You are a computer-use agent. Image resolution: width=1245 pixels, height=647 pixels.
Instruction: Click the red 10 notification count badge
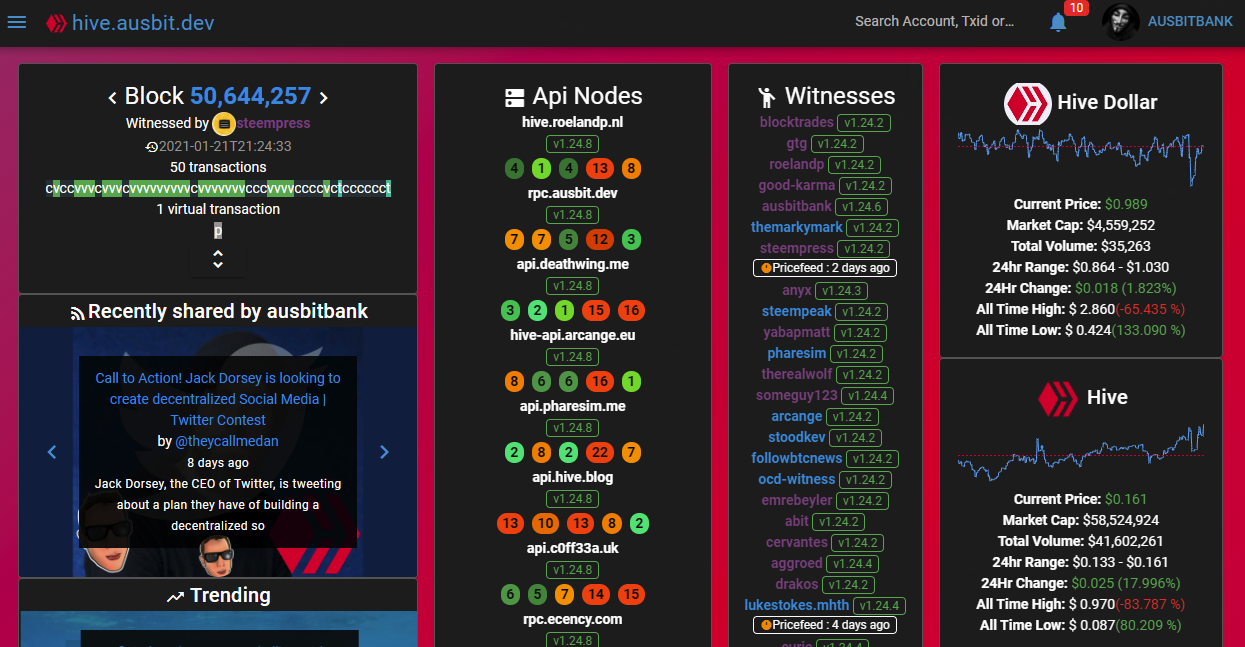1076,8
